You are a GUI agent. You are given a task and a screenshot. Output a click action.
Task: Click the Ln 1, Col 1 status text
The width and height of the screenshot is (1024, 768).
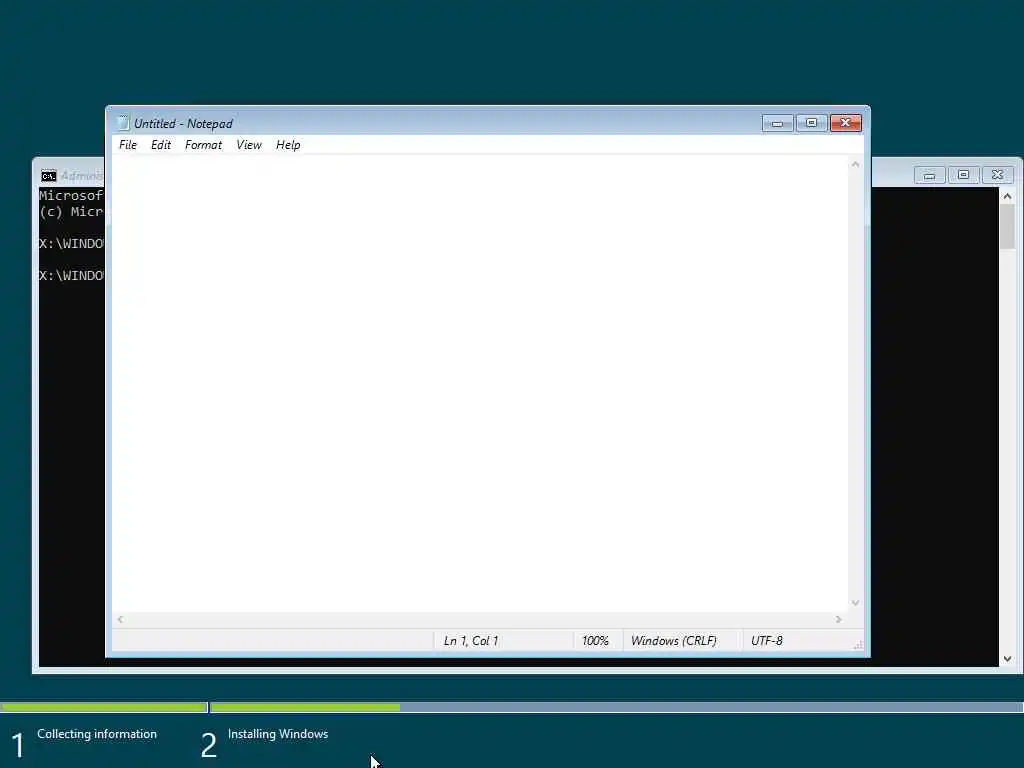click(471, 641)
